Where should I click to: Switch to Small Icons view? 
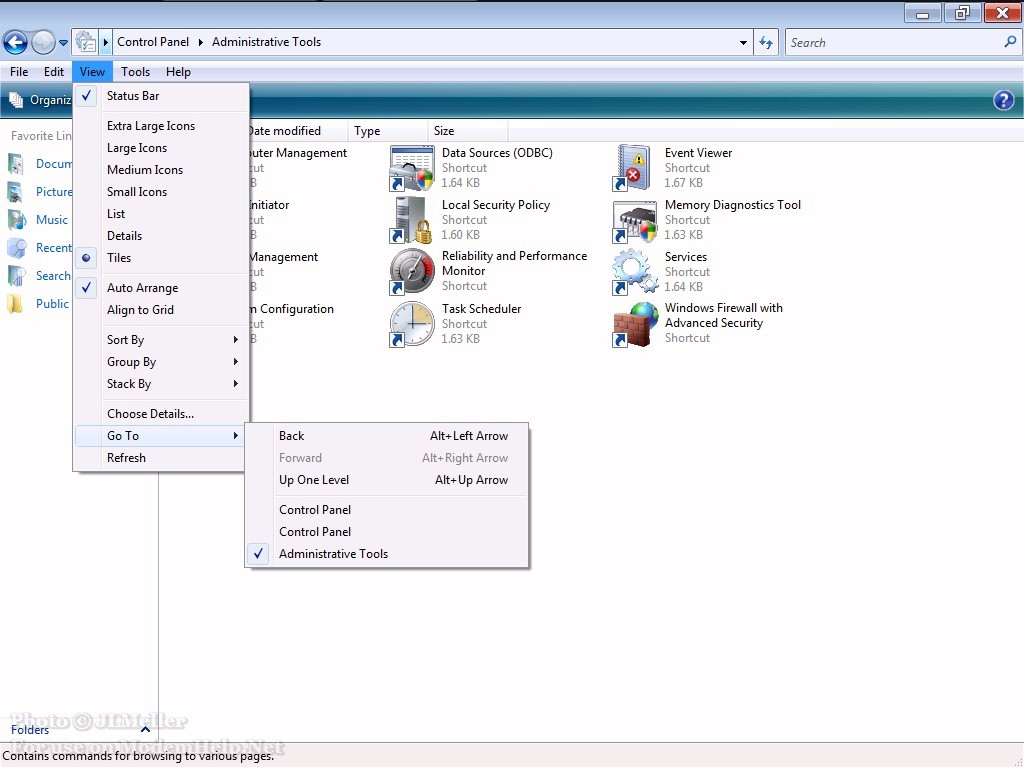pyautogui.click(x=162, y=192)
